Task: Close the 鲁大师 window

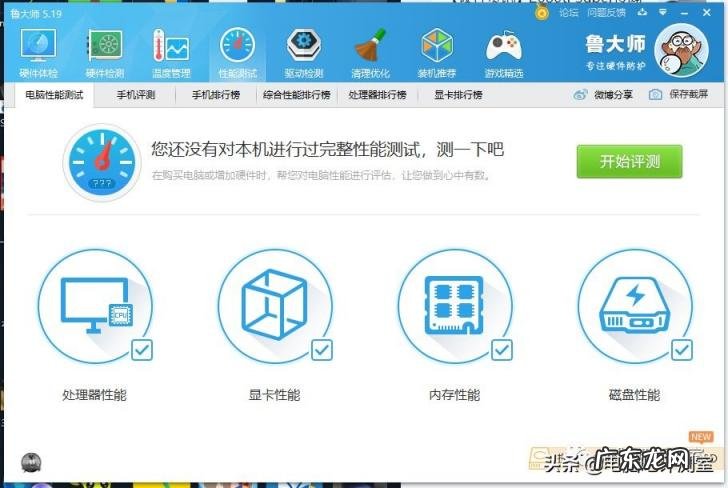Action: 707,13
